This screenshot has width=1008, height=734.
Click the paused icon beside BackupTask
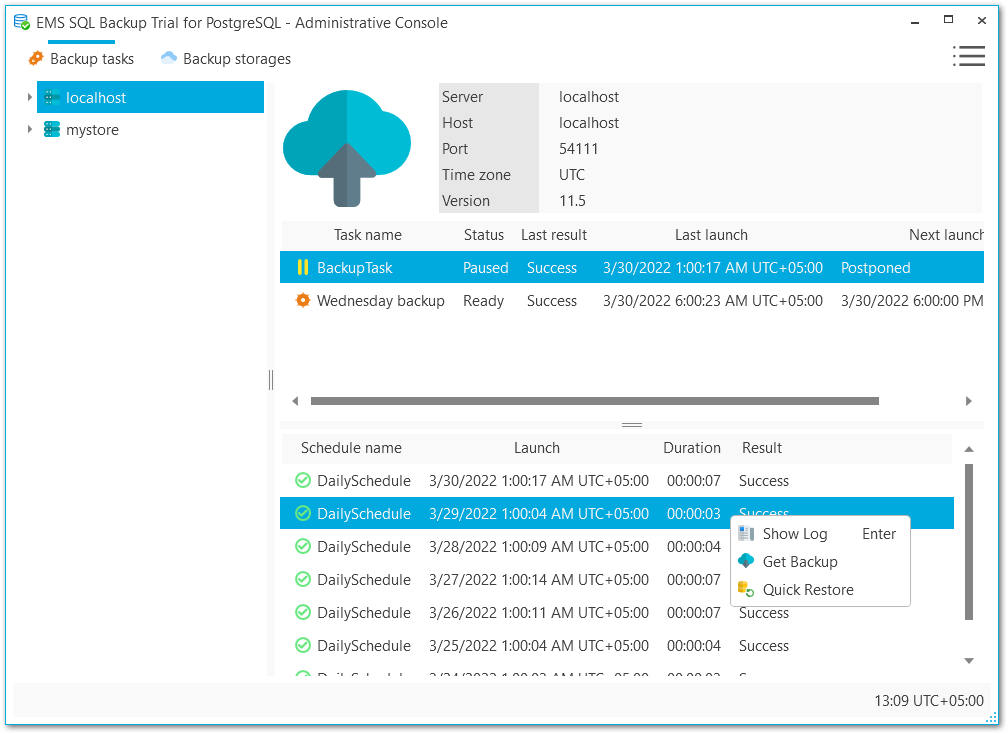(303, 268)
